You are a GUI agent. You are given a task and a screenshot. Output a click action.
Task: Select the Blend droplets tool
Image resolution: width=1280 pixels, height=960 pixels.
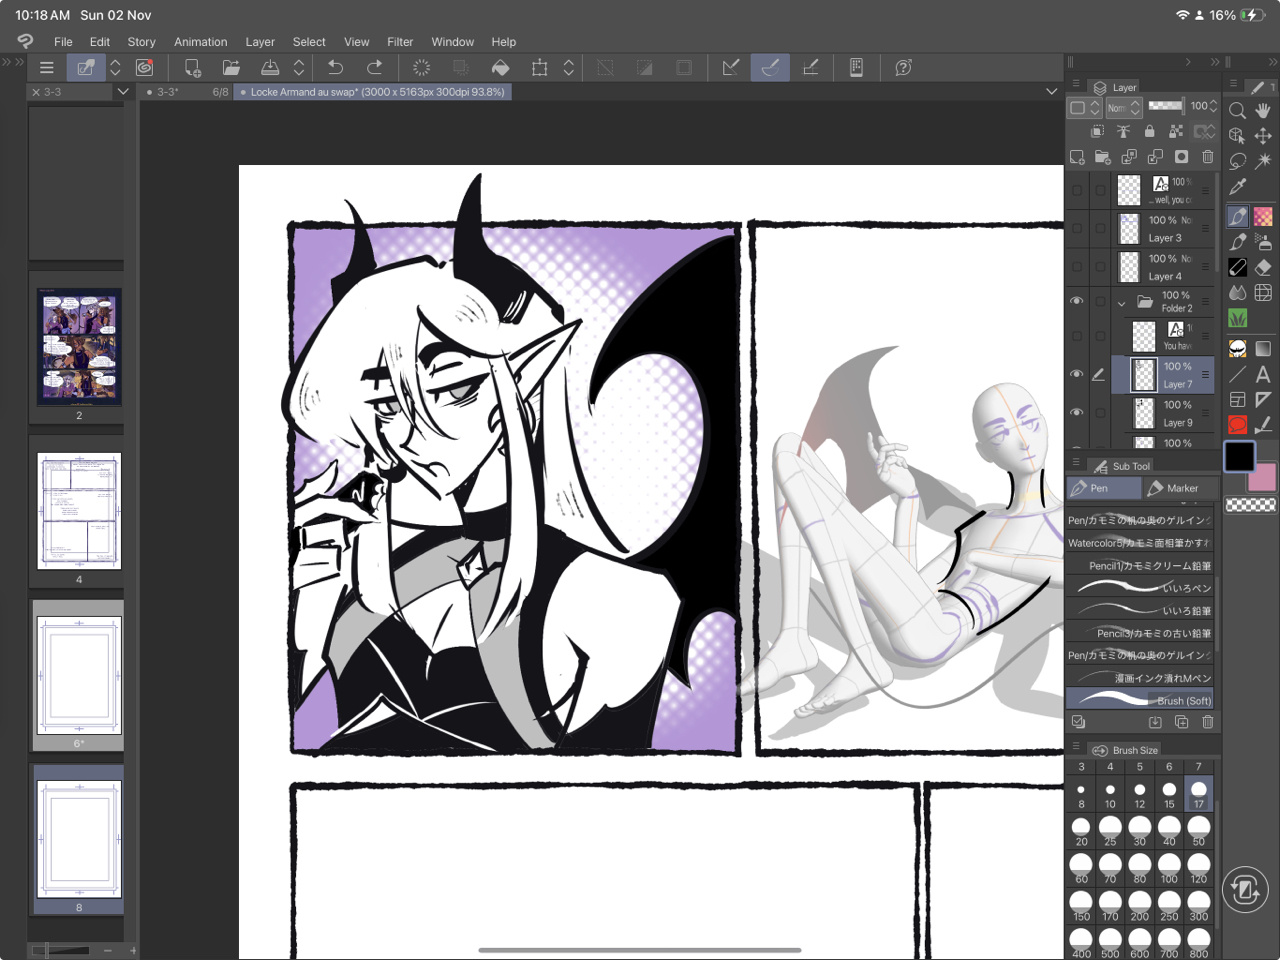(1237, 292)
